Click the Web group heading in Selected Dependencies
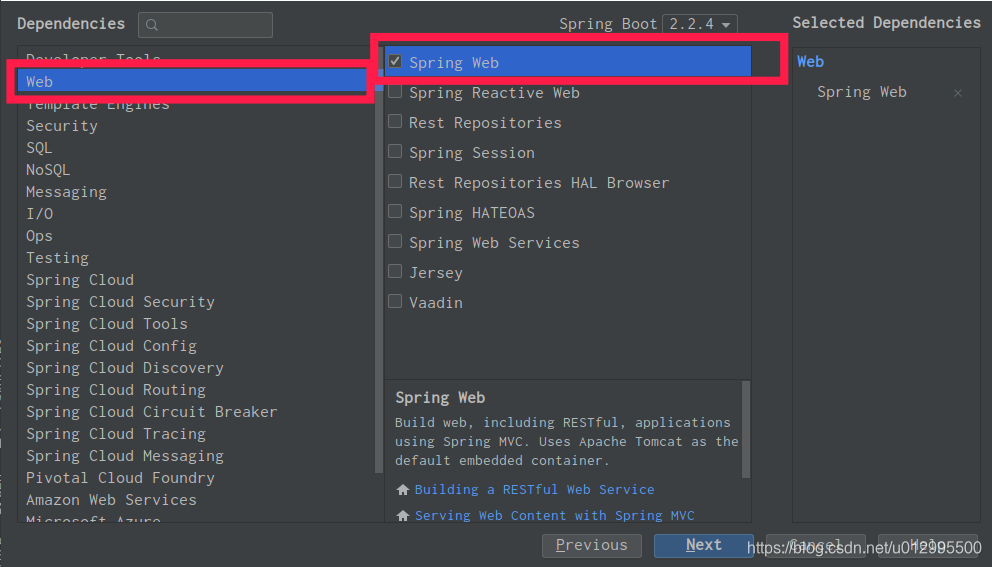This screenshot has height=567, width=992. 810,62
